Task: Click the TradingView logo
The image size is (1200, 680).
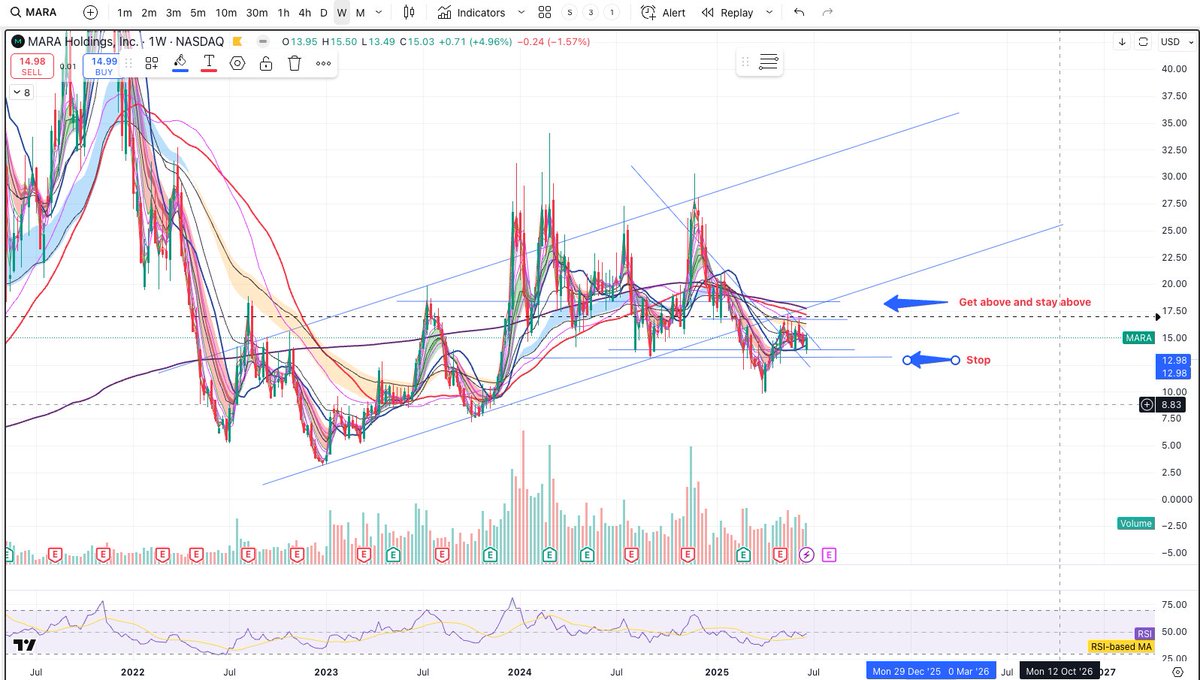Action: point(27,645)
